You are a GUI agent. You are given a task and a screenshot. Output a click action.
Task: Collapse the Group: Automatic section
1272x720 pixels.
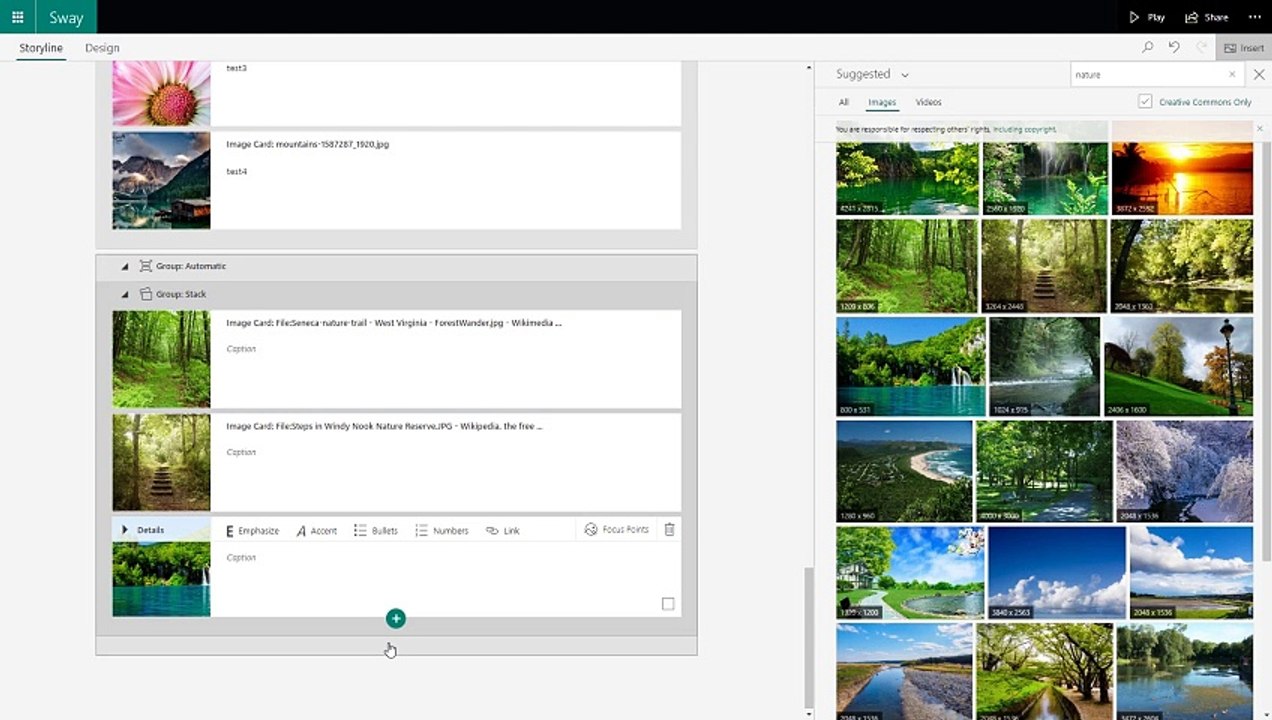coord(125,266)
